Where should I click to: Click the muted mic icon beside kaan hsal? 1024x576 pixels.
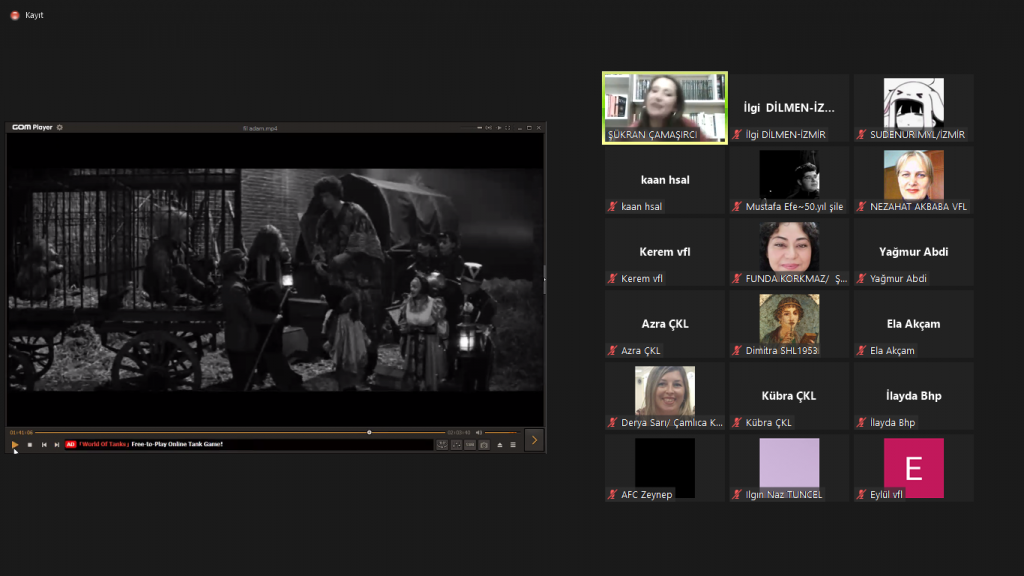click(612, 207)
